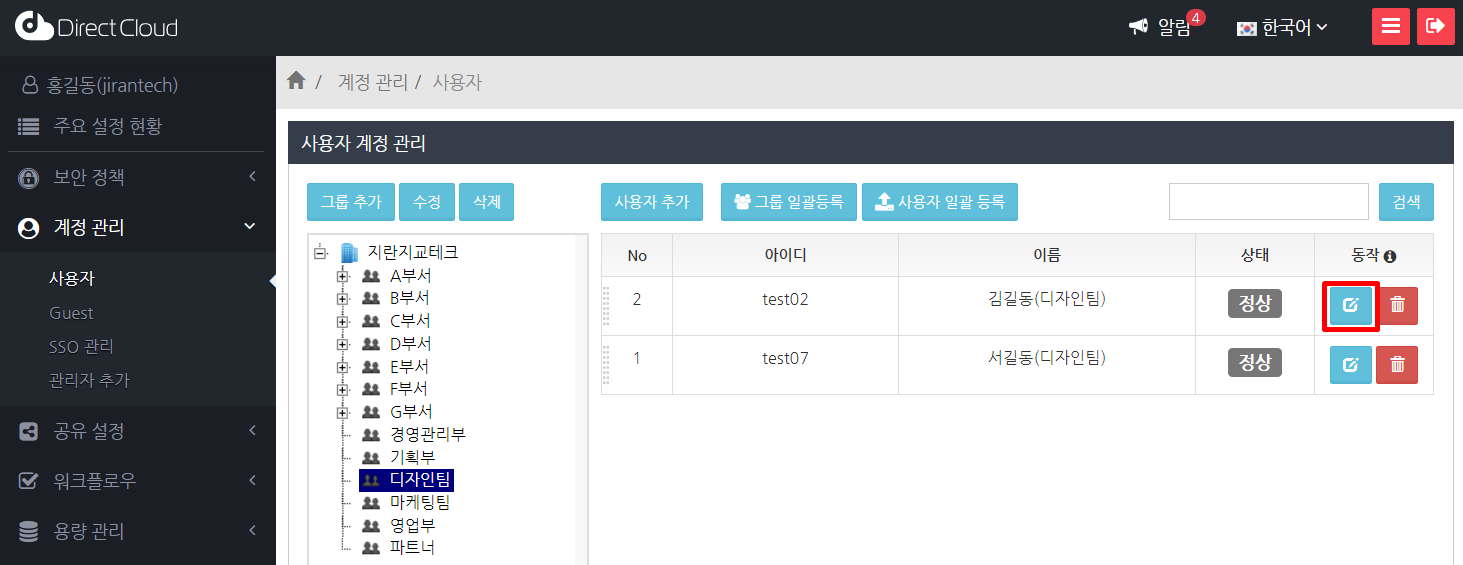Image resolution: width=1463 pixels, height=565 pixels.
Task: Select the 기획부 group
Action: coord(412,457)
